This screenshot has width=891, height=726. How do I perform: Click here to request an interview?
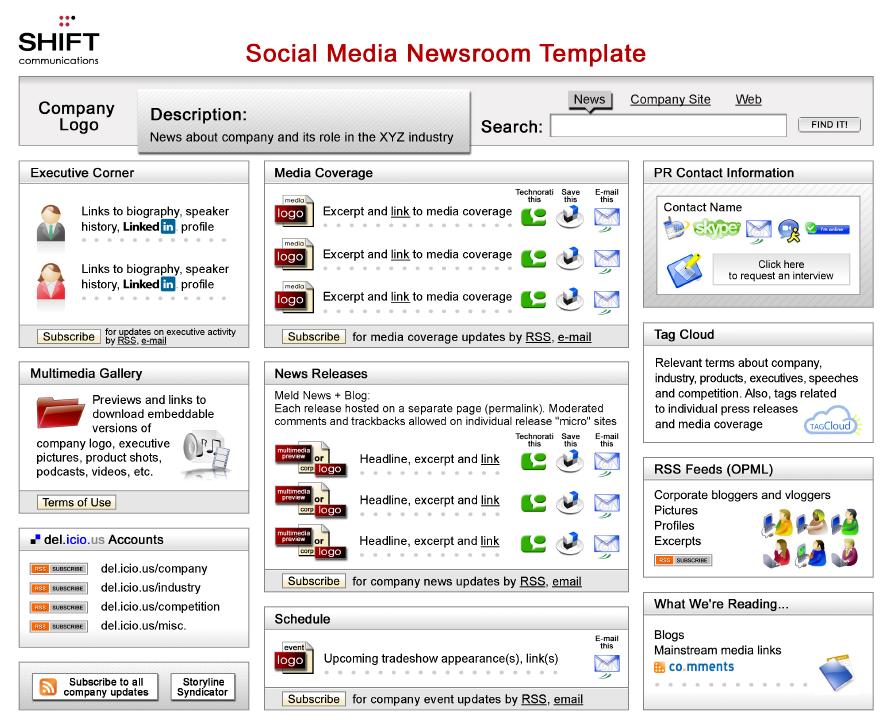pos(781,269)
